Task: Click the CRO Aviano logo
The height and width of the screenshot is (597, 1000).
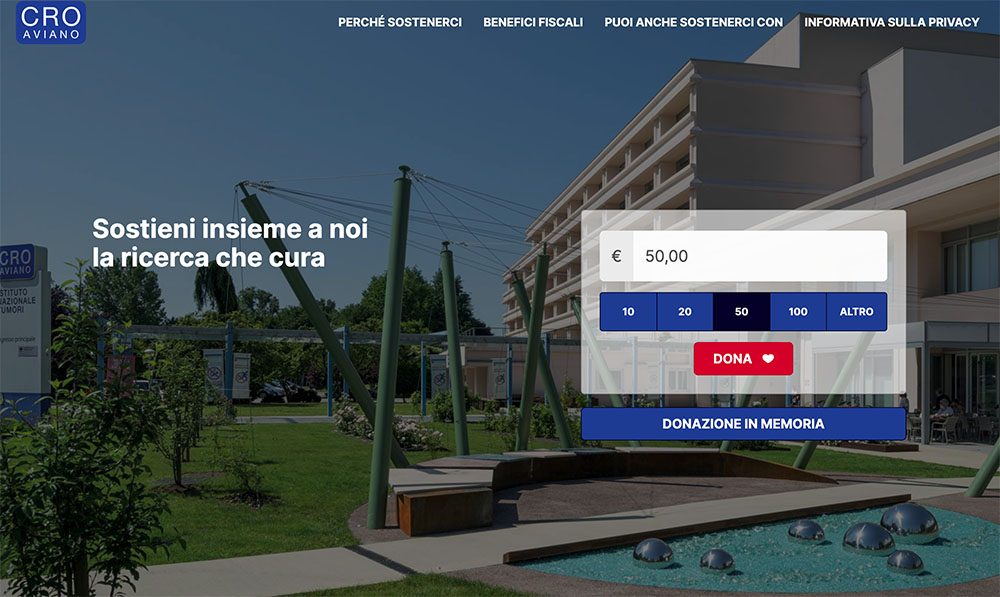Action: click(x=51, y=22)
